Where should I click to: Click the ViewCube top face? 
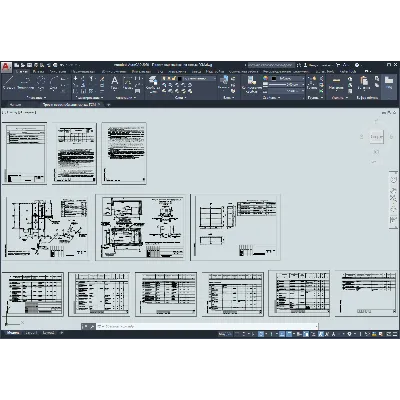click(x=376, y=137)
